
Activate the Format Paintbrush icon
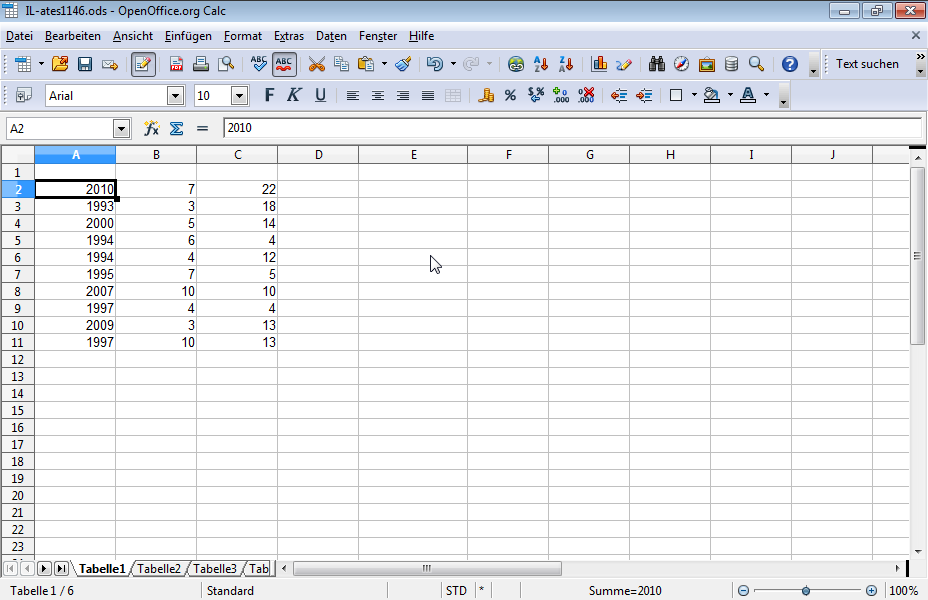point(404,64)
